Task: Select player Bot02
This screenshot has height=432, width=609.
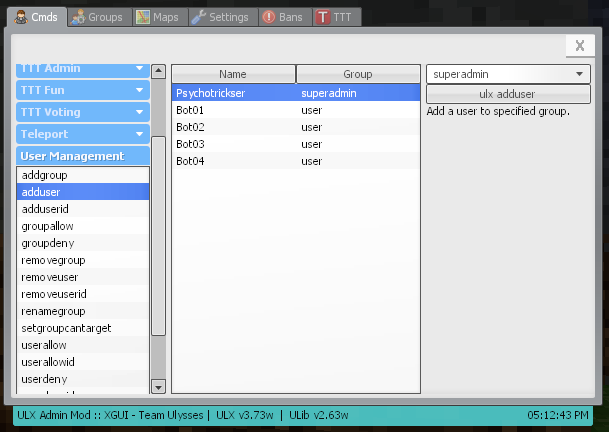Action: coord(296,127)
